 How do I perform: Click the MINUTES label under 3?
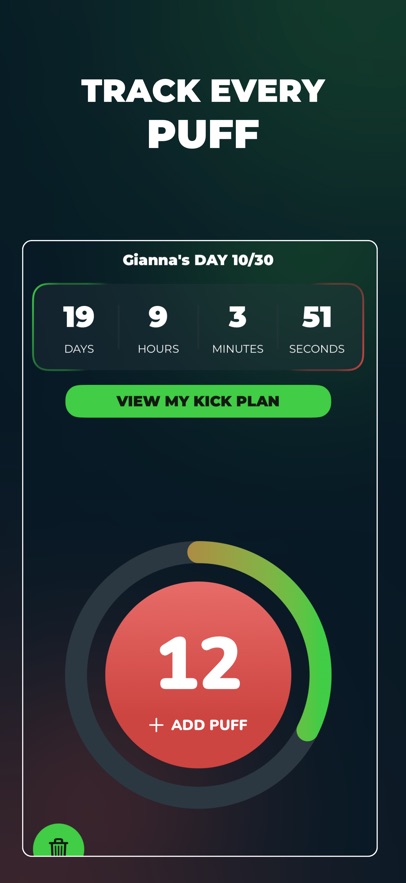point(238,349)
